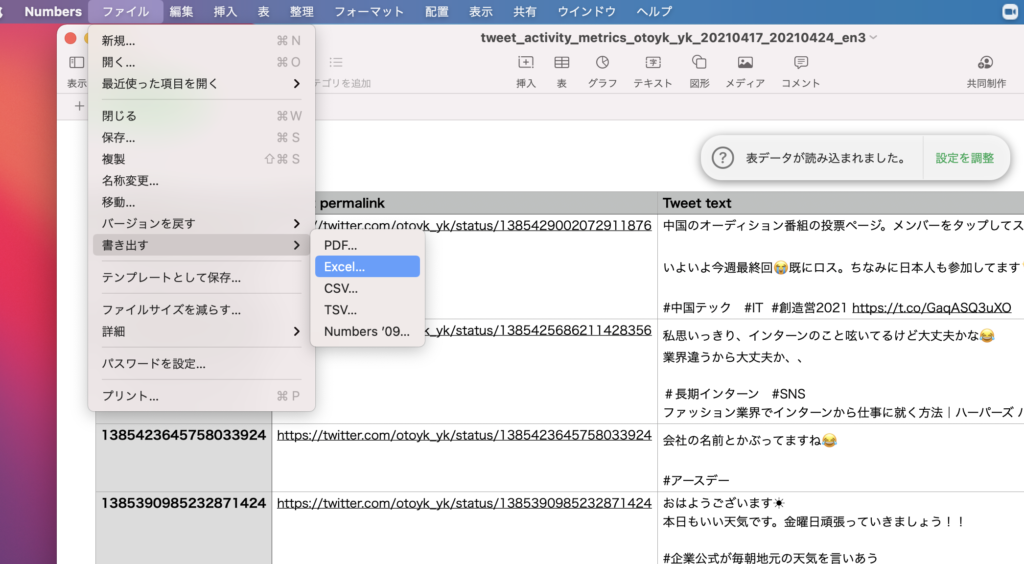Screen dimensions: 1024x564
Task: Choose TSV... export option
Action: (x=367, y=310)
